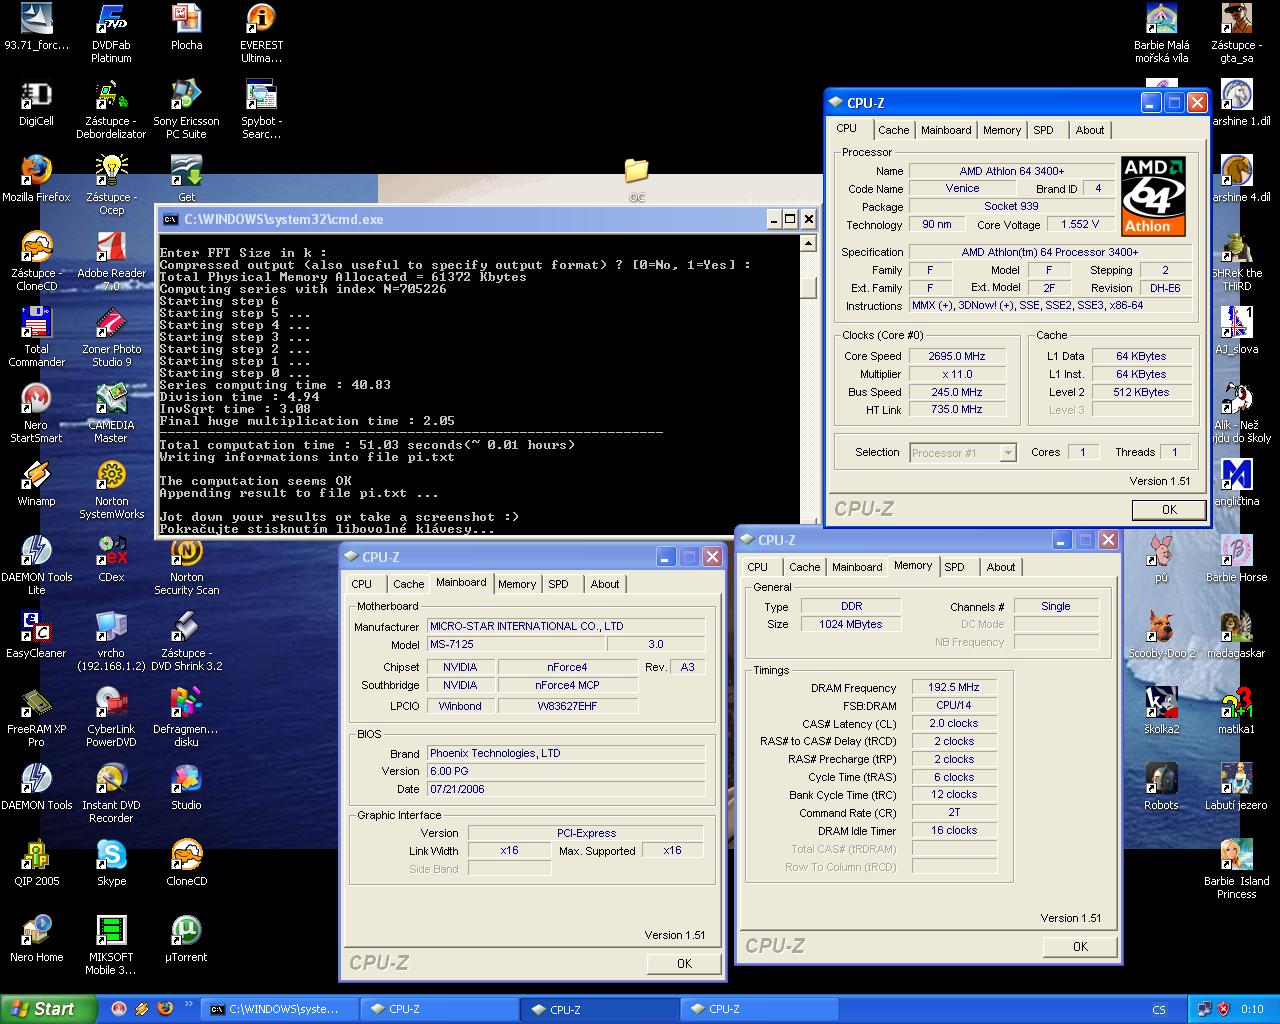Open the CDex desktop icon

click(111, 559)
